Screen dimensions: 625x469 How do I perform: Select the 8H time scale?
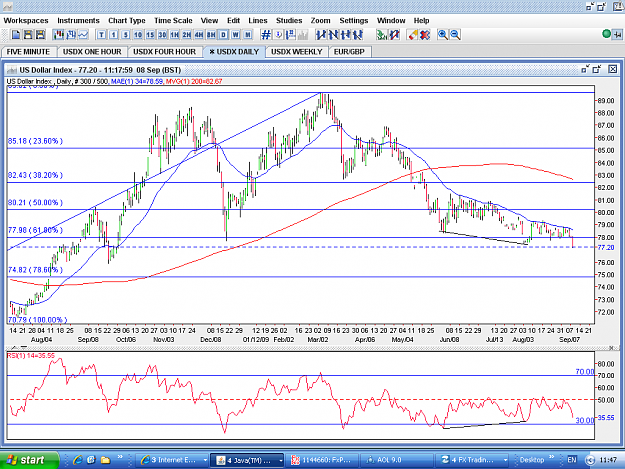pos(211,35)
